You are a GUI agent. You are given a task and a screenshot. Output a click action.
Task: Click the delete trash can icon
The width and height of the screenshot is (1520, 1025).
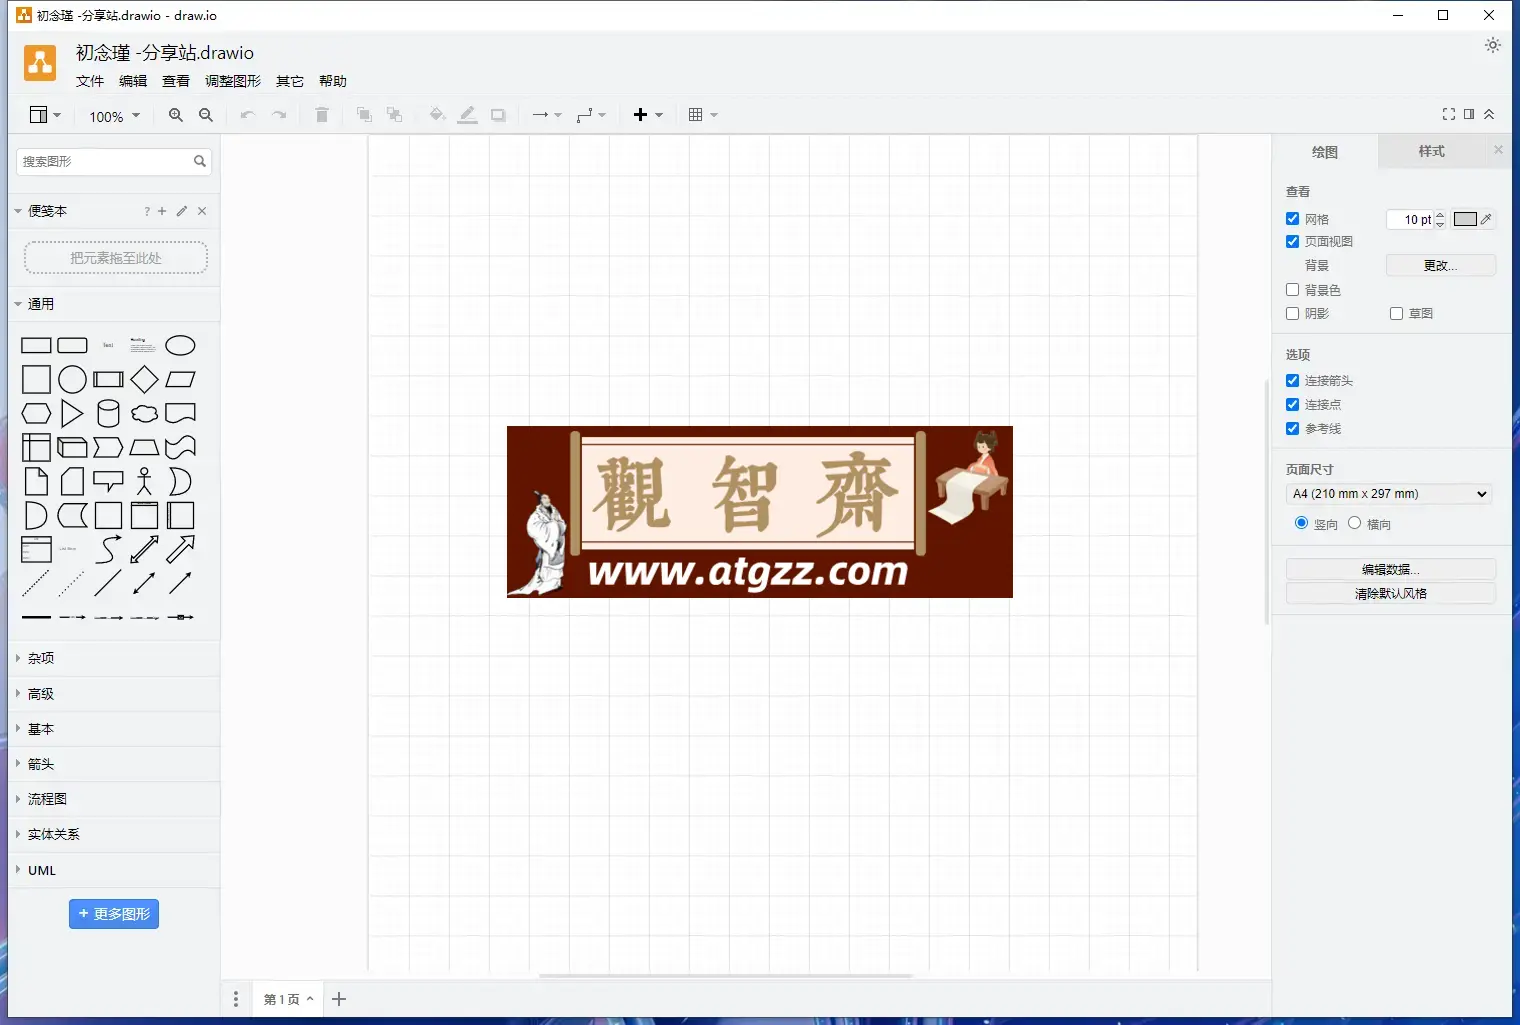tap(322, 115)
